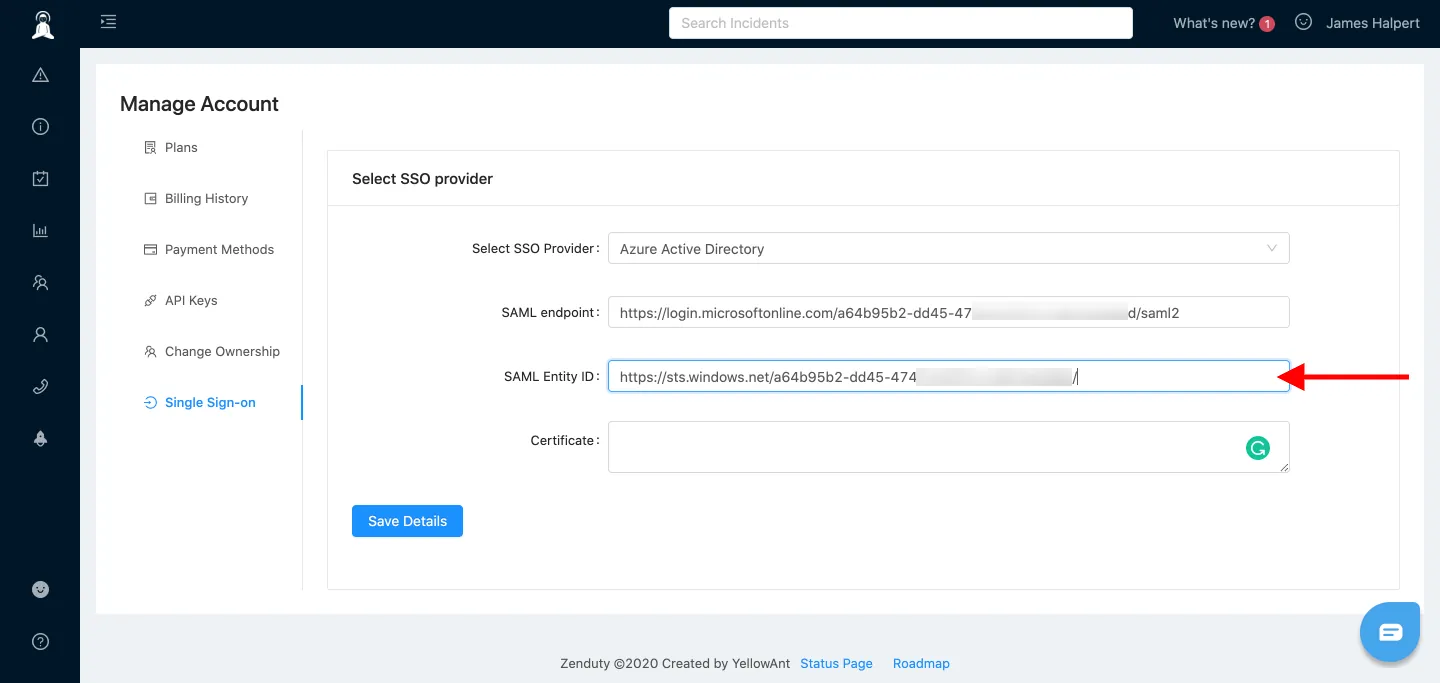1440x683 pixels.
Task: Click the What's new notification badge
Action: click(x=1267, y=24)
